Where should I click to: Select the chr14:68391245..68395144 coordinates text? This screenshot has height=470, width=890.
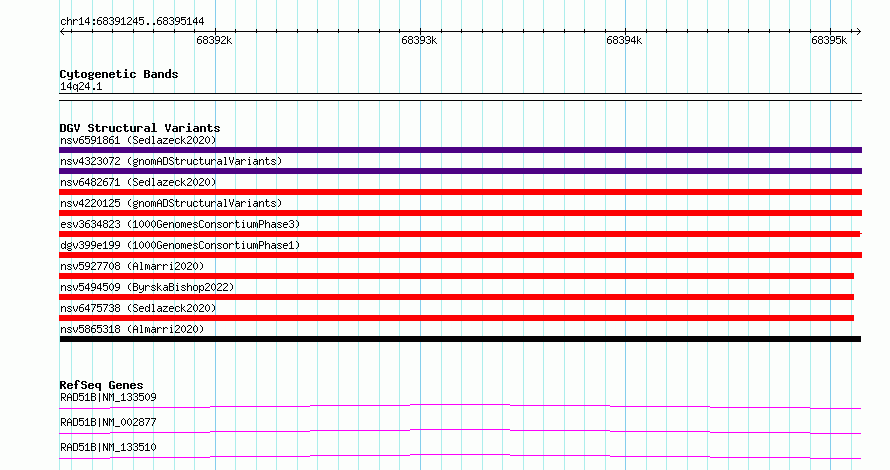[132, 22]
